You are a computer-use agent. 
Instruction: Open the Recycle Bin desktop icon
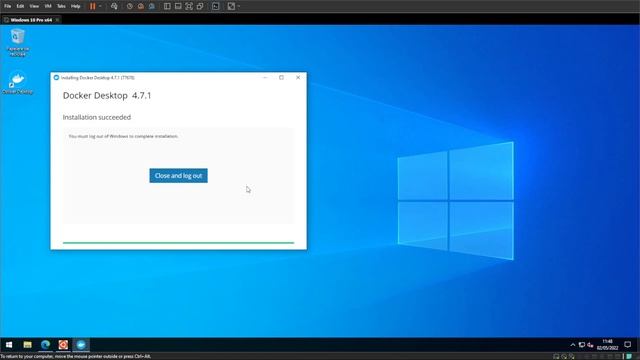point(18,42)
